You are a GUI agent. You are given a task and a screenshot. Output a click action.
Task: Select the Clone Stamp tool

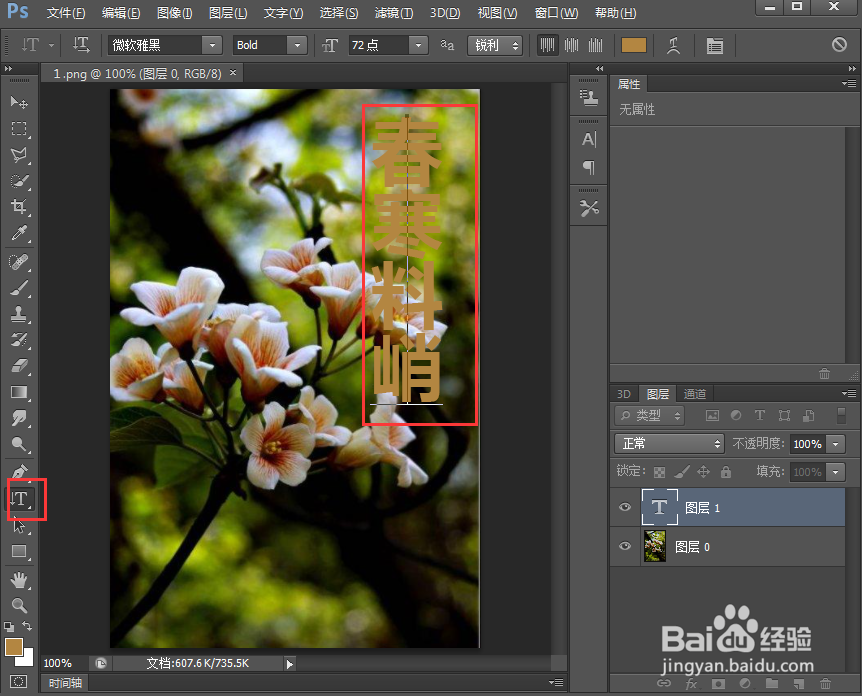coord(19,314)
